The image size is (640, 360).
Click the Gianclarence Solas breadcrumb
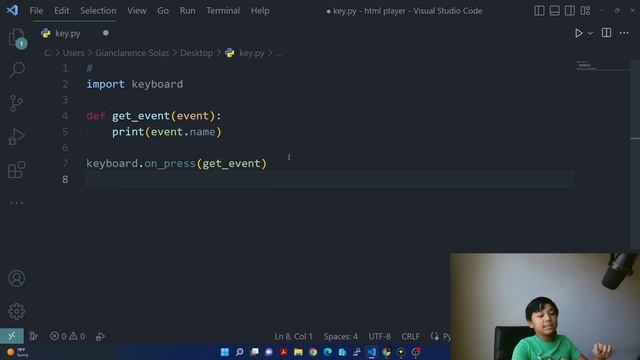[132, 53]
